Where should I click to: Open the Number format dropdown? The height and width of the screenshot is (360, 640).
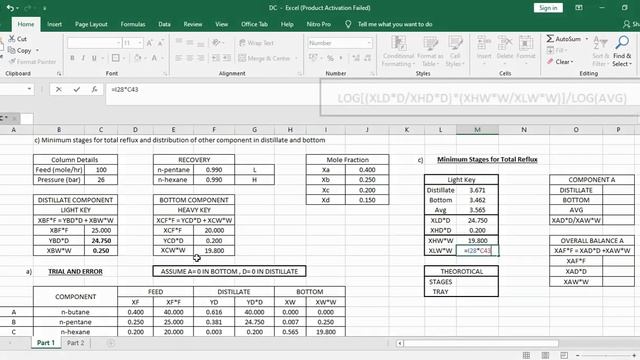pos(369,43)
